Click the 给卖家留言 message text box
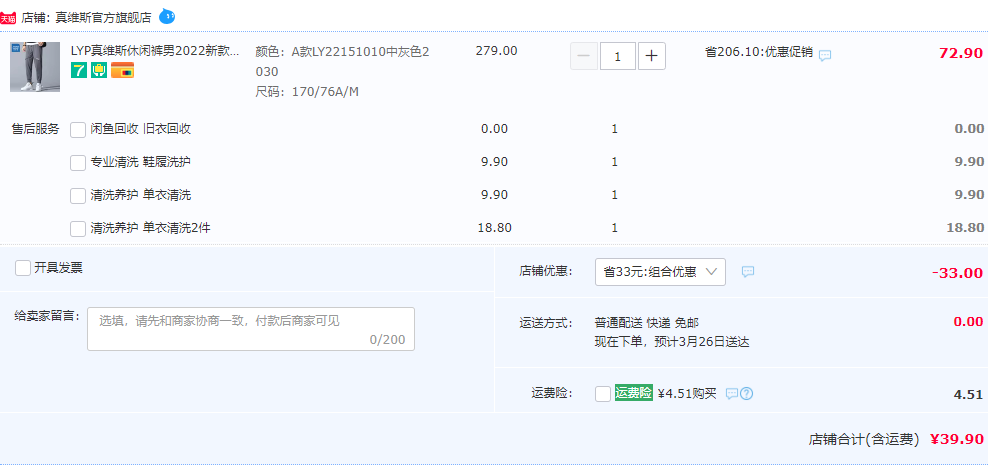Screen dimensions: 988x465 coord(251,329)
